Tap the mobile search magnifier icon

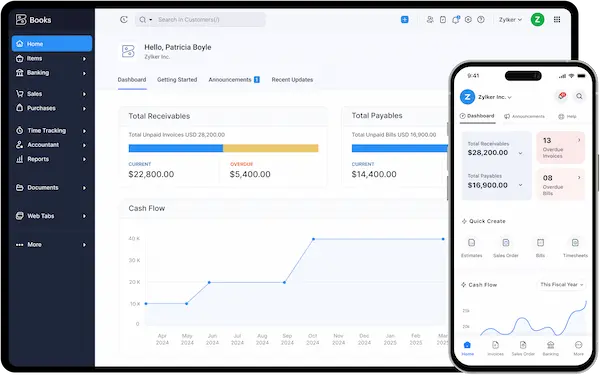point(579,96)
